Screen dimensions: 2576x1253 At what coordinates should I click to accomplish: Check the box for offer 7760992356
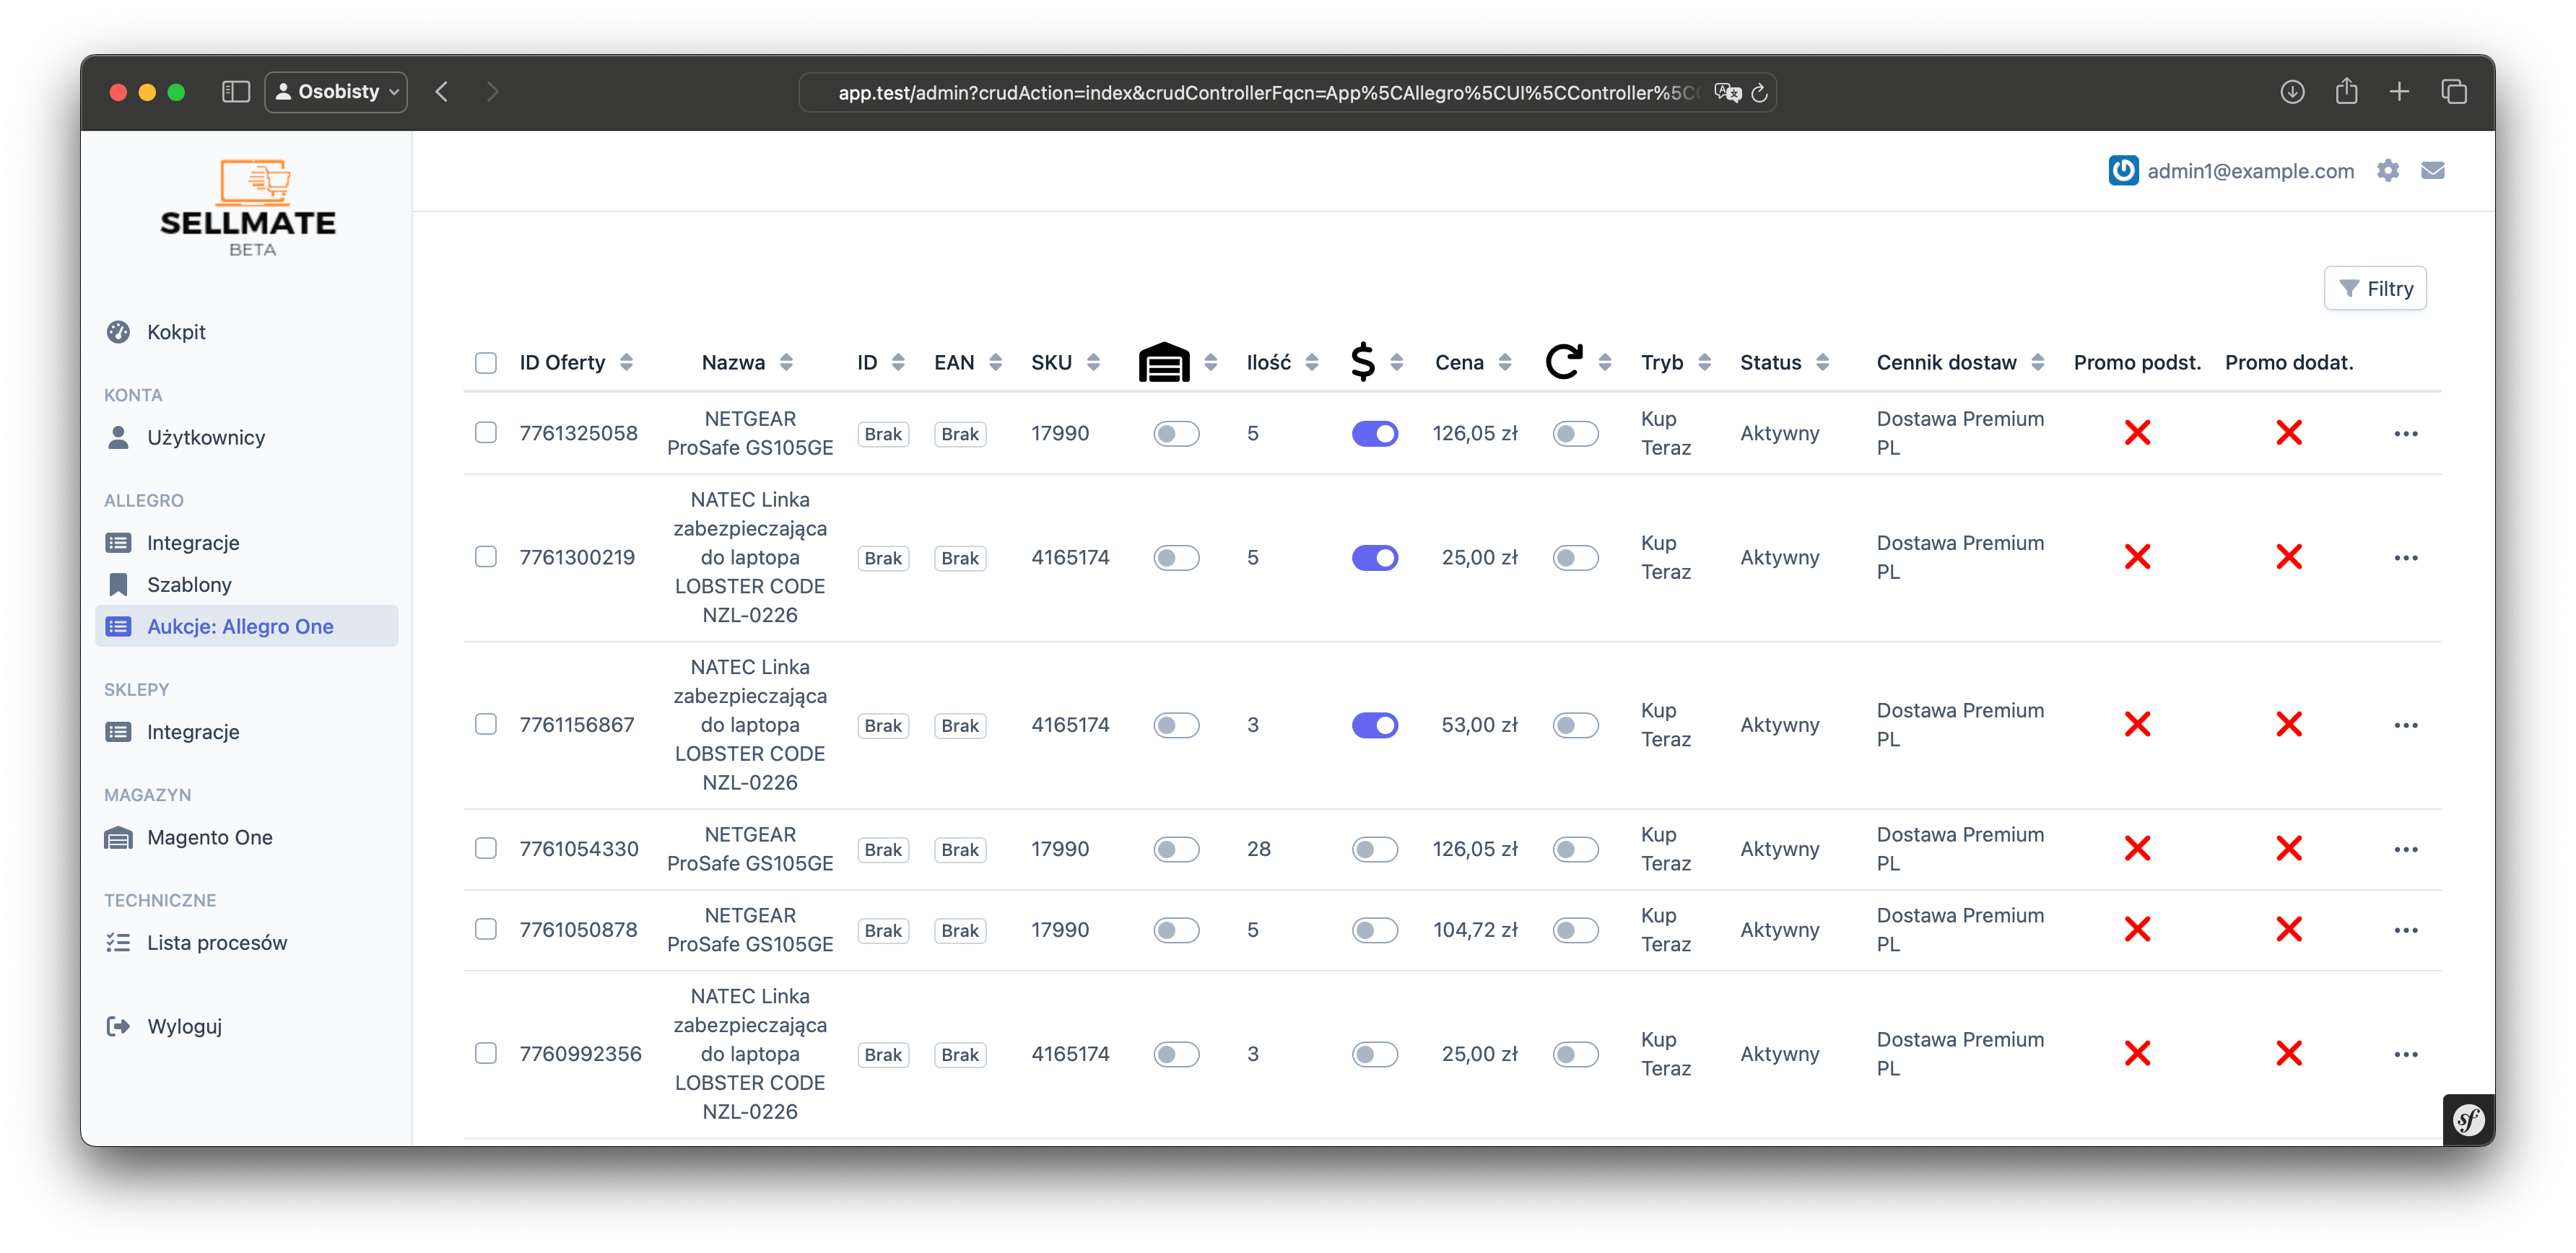click(486, 1053)
